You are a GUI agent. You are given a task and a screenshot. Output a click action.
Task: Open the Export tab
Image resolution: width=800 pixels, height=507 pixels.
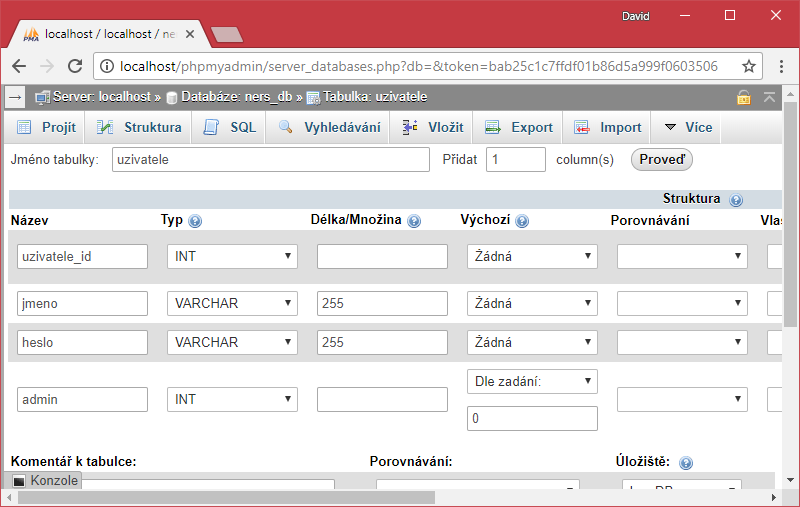click(x=519, y=128)
